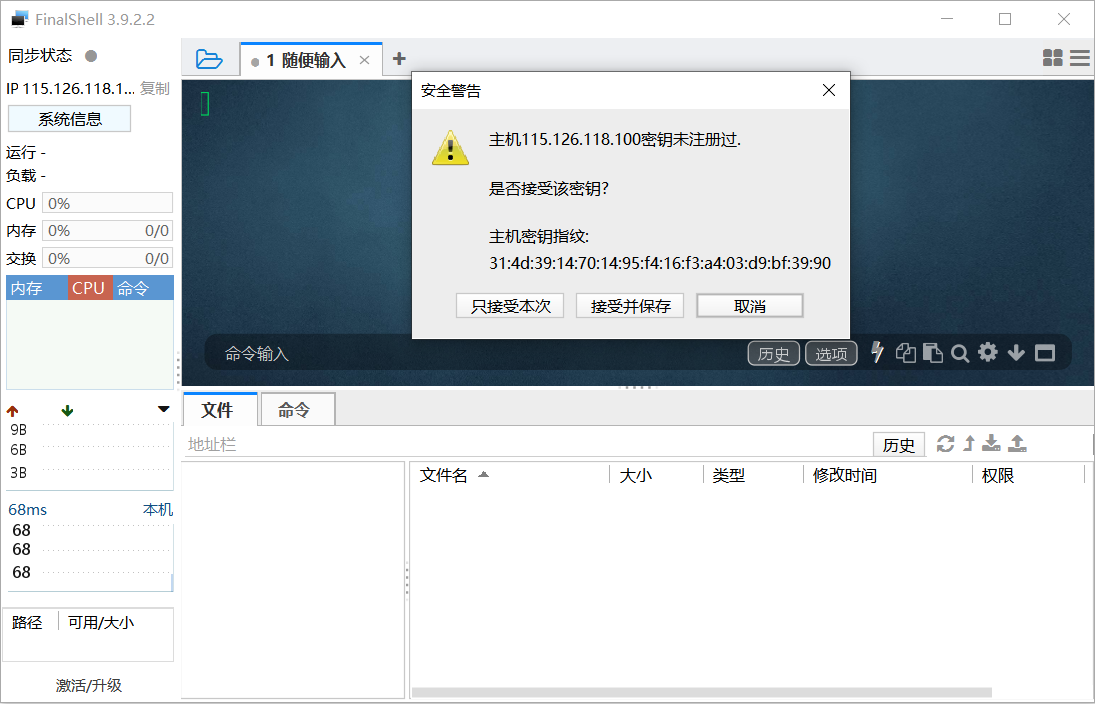
Task: Switch to the 命令 tab
Action: coord(295,410)
